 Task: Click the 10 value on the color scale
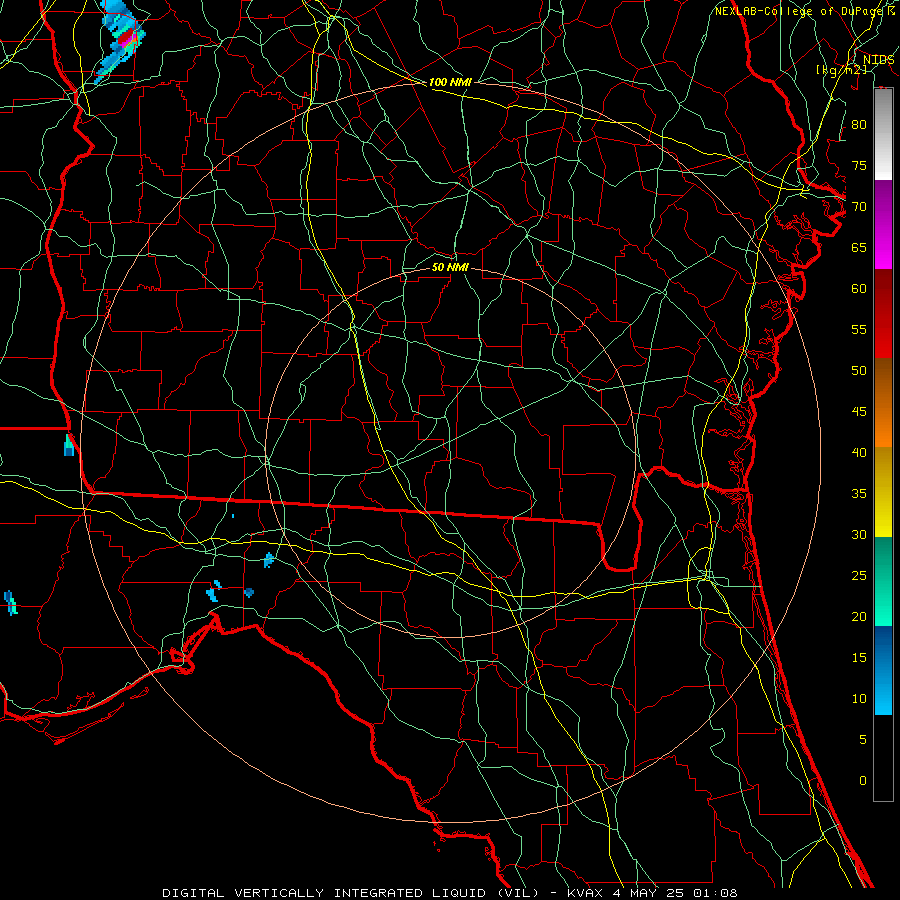[x=859, y=699]
